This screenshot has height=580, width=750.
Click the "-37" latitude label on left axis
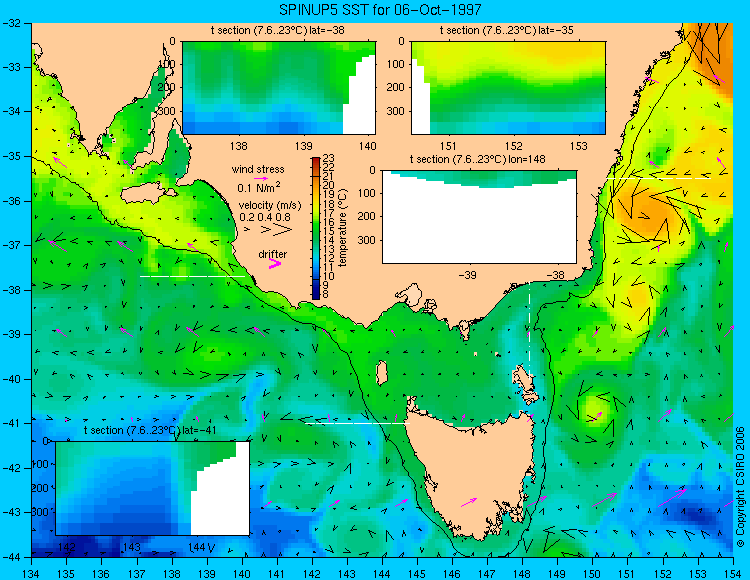11,245
